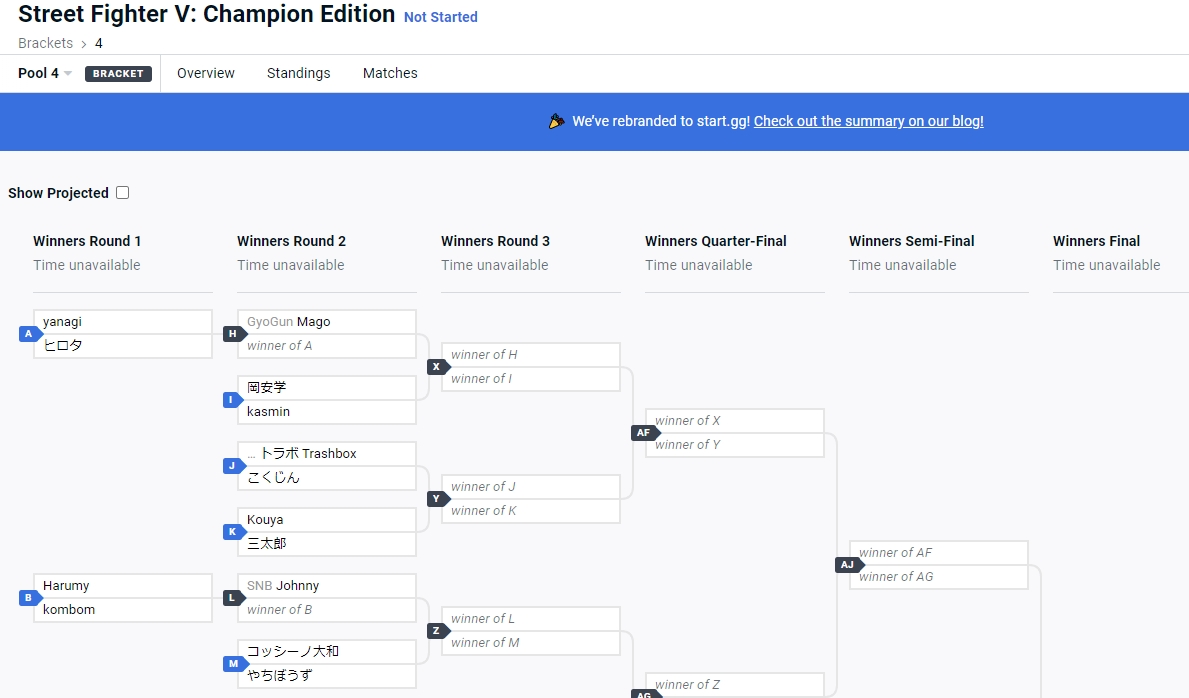The width and height of the screenshot is (1189, 698).
Task: Open match B badge
Action: point(30,598)
